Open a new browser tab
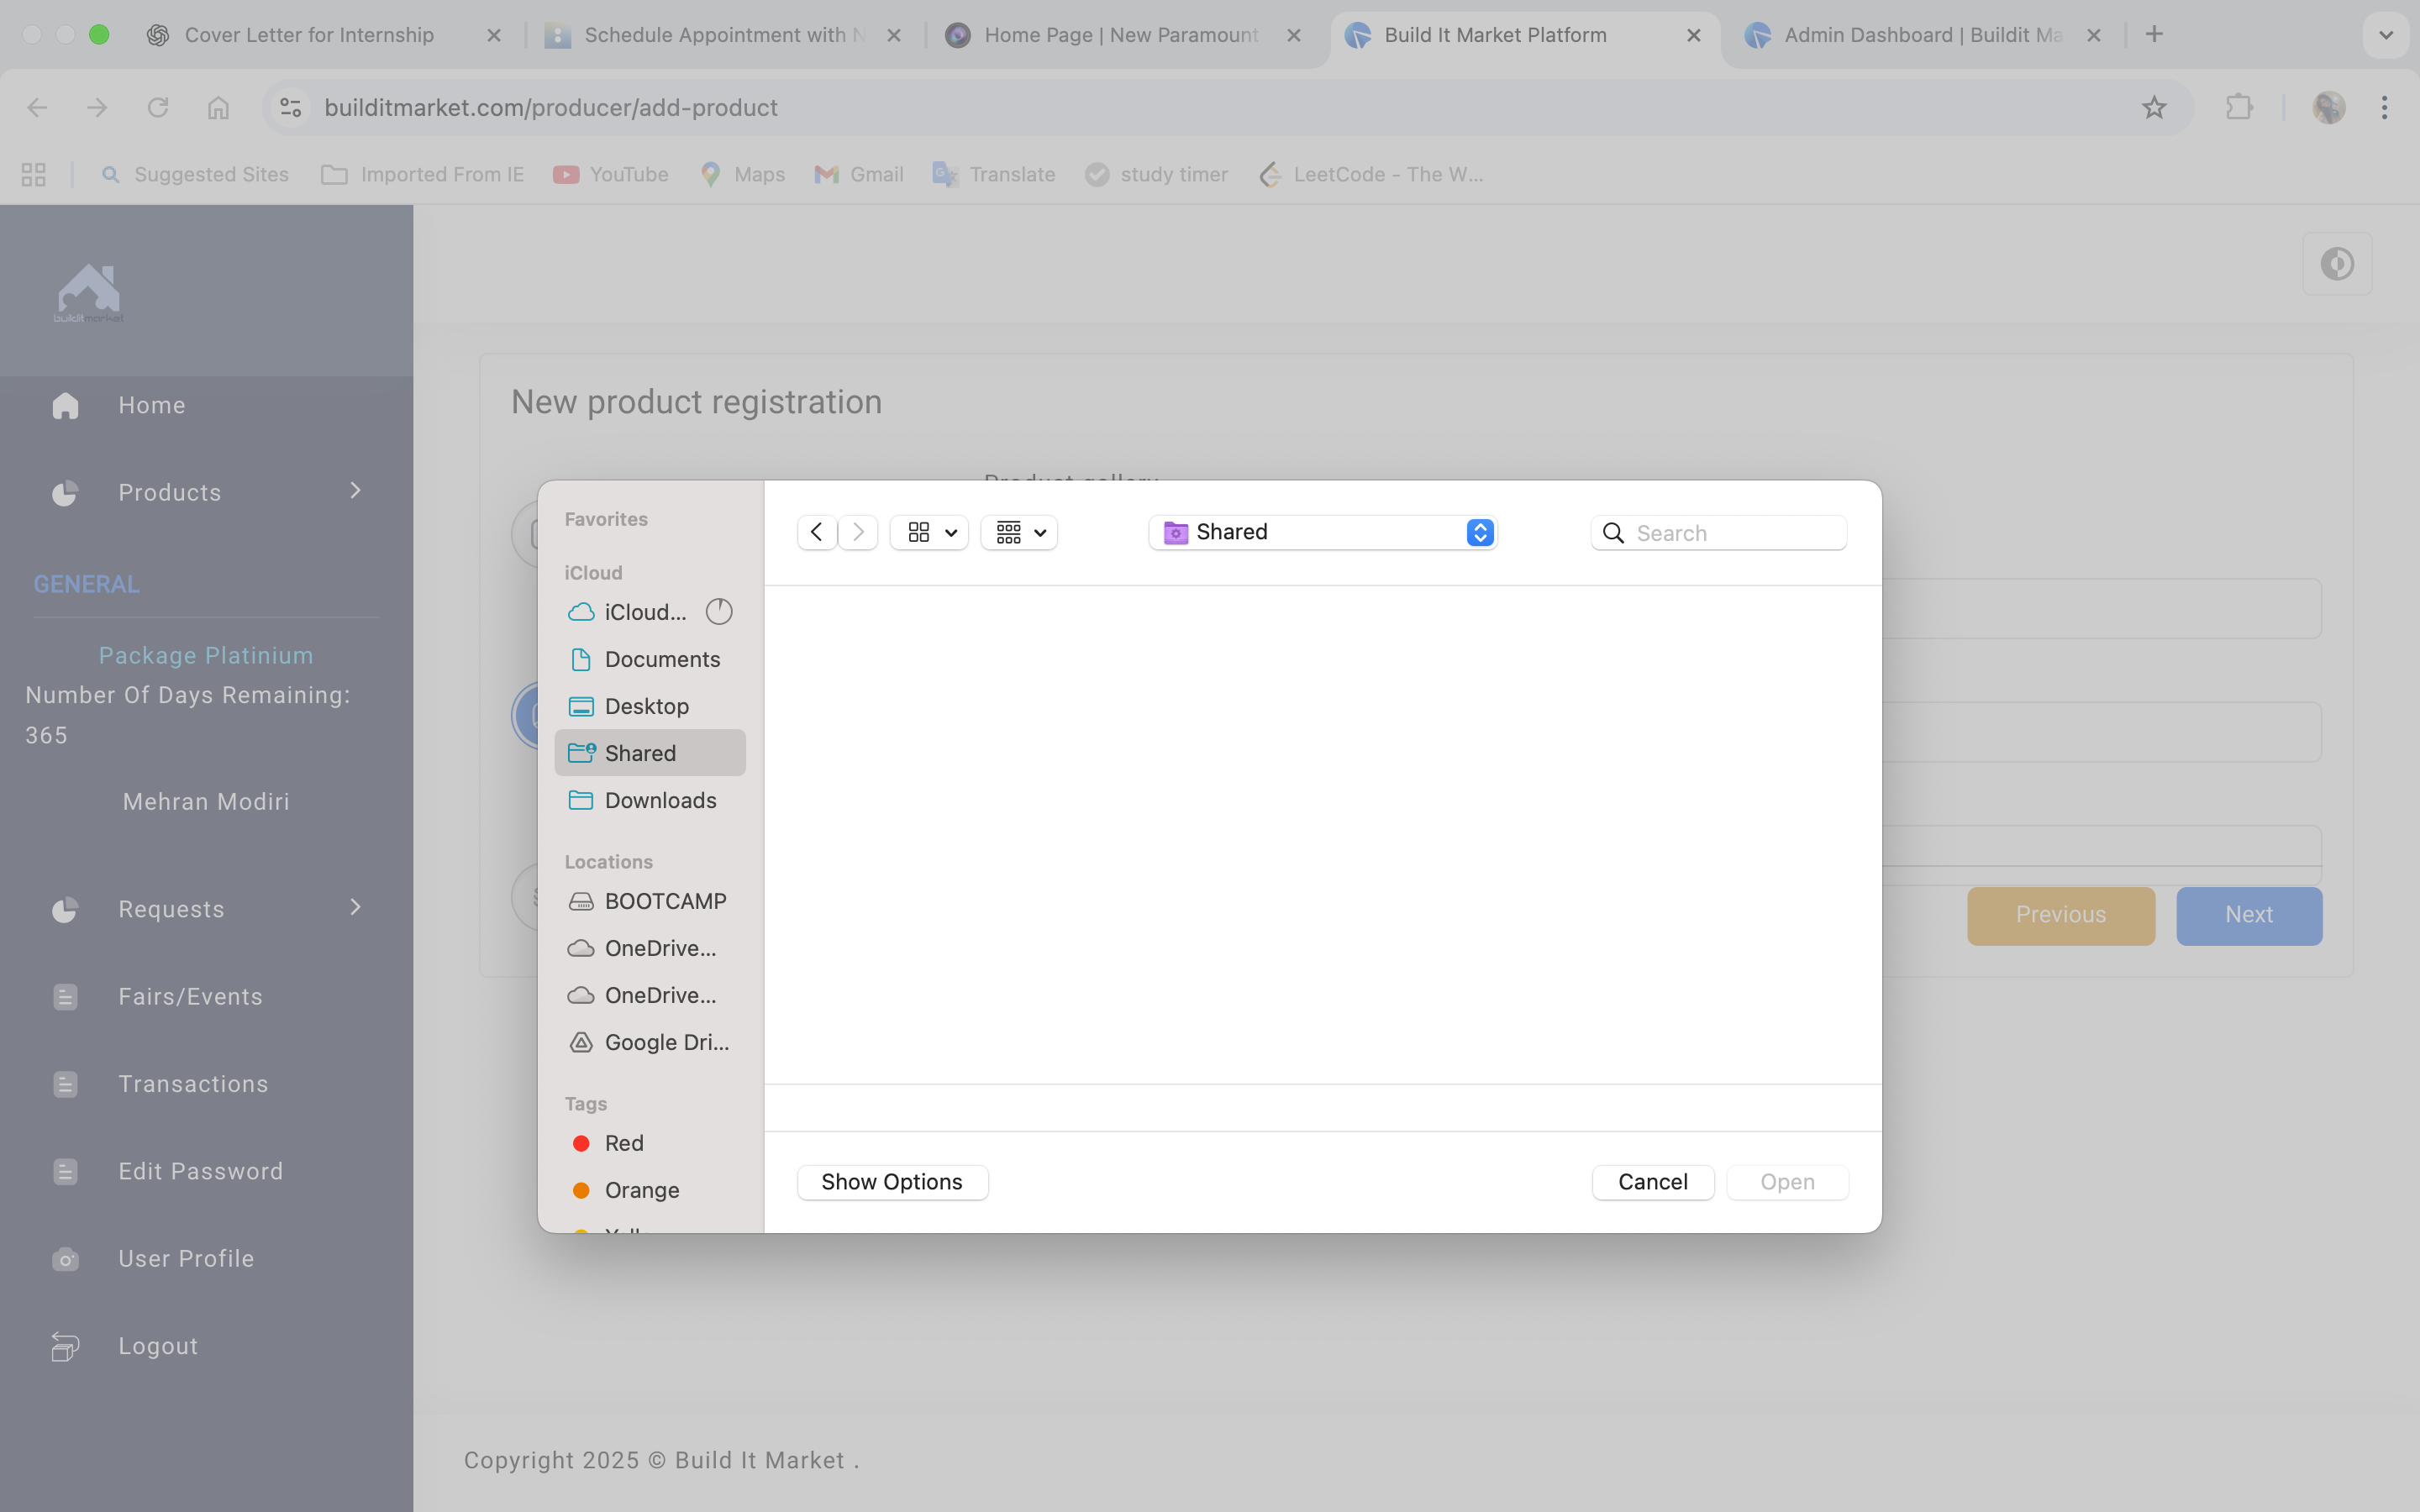This screenshot has width=2420, height=1512. point(2154,35)
